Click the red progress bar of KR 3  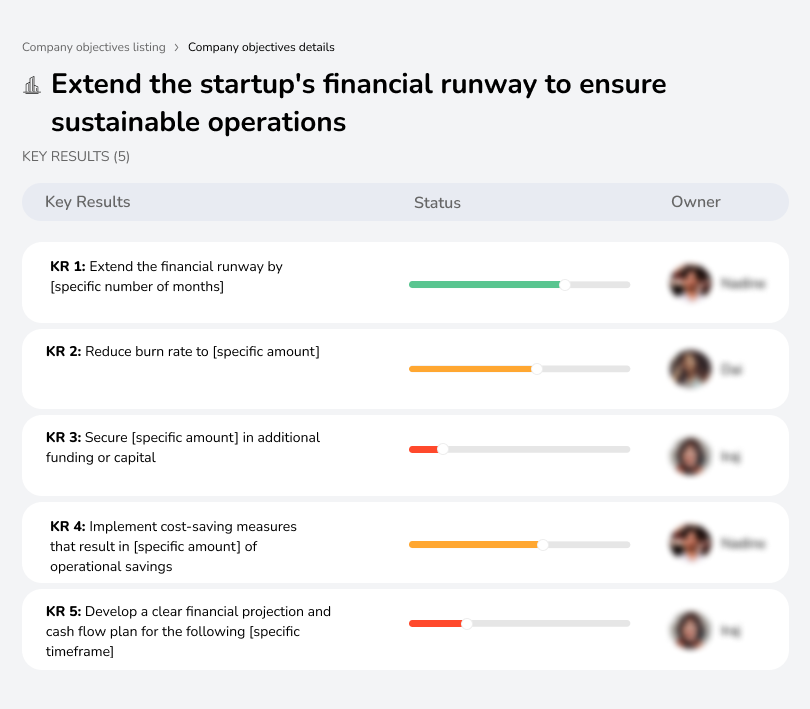tap(423, 449)
